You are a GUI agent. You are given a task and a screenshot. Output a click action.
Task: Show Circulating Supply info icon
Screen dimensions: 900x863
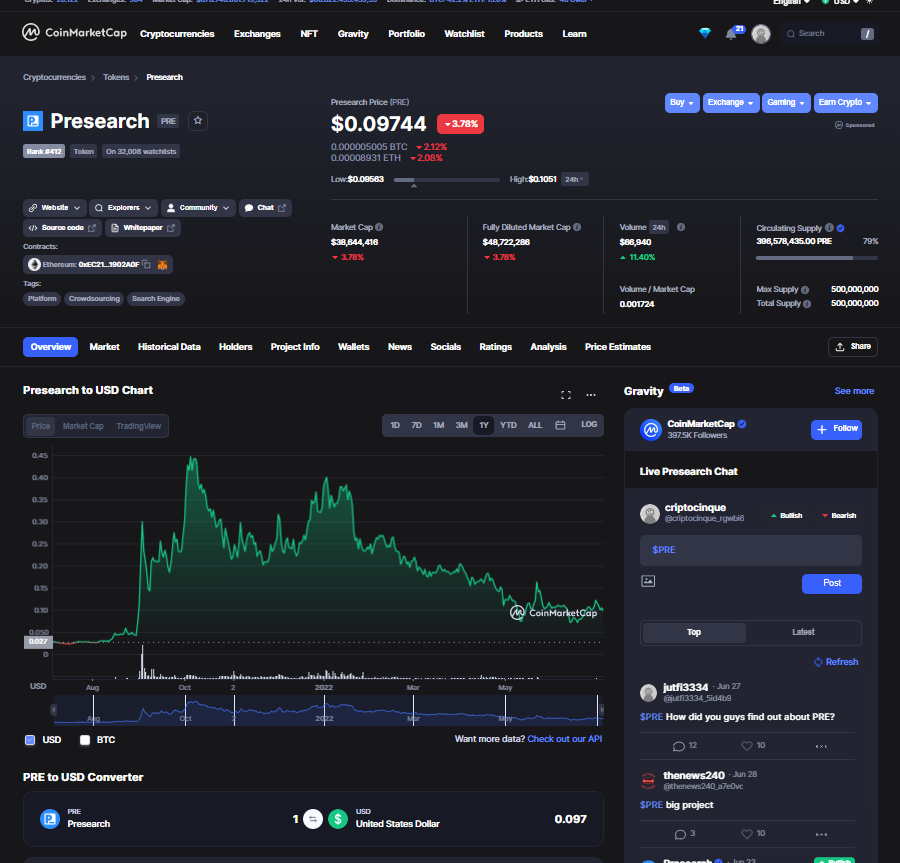click(829, 228)
